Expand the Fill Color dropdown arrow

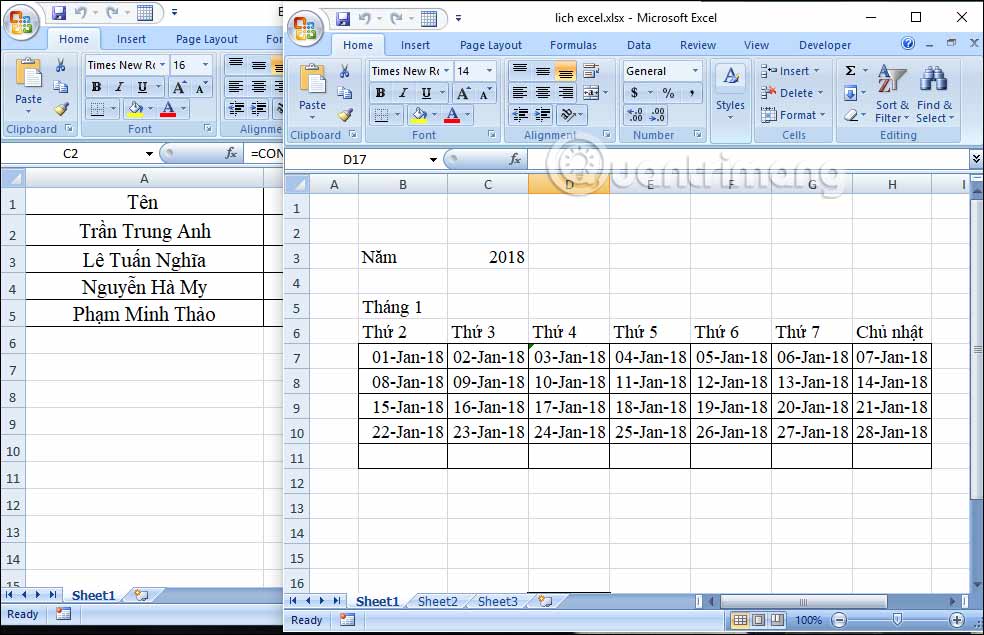click(434, 114)
